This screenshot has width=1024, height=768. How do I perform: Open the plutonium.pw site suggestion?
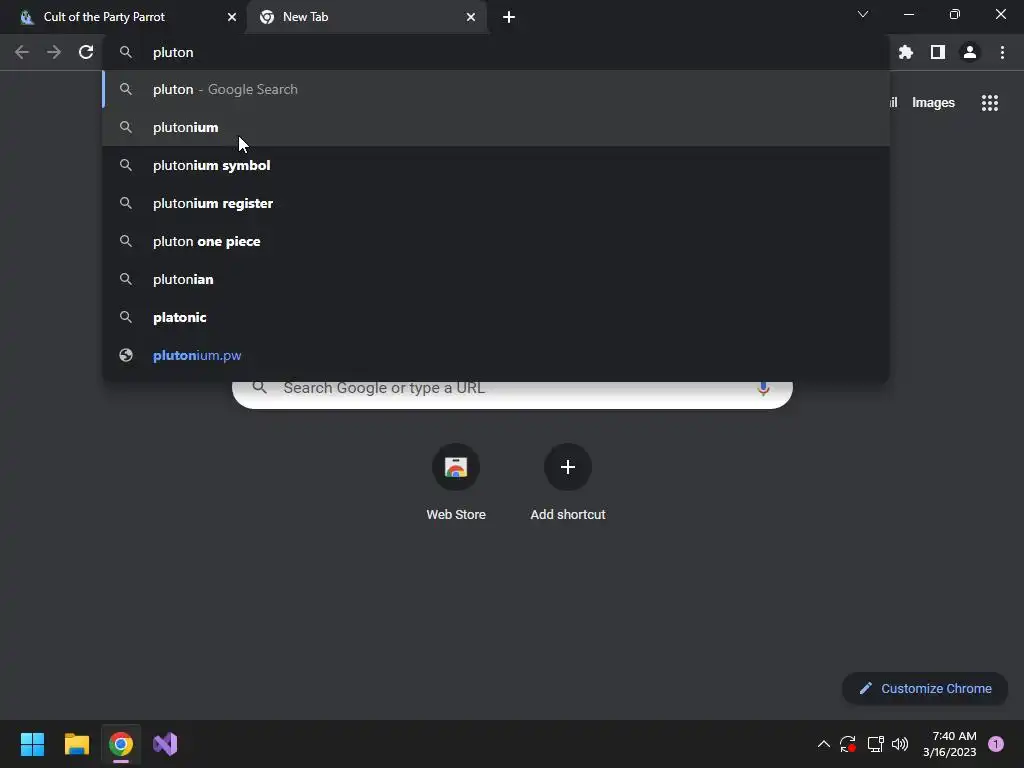496,355
